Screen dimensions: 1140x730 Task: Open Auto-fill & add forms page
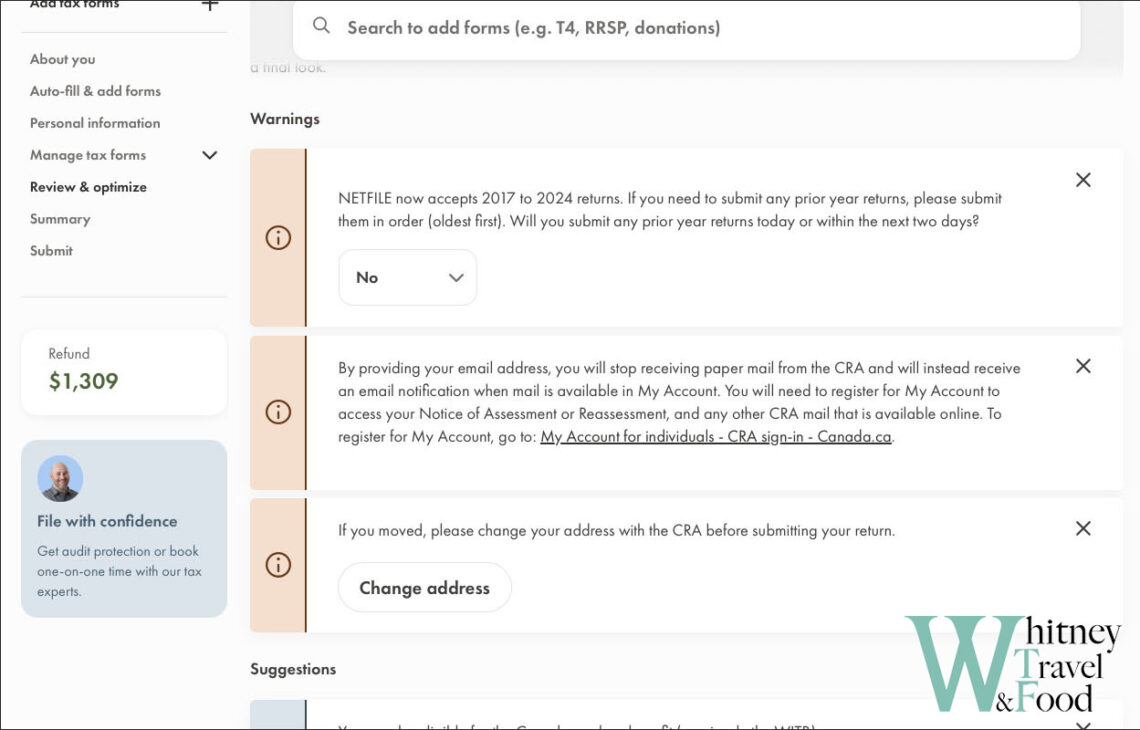(95, 91)
